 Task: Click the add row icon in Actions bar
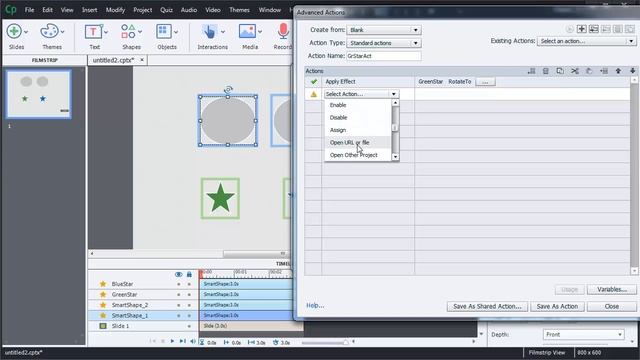coord(531,71)
